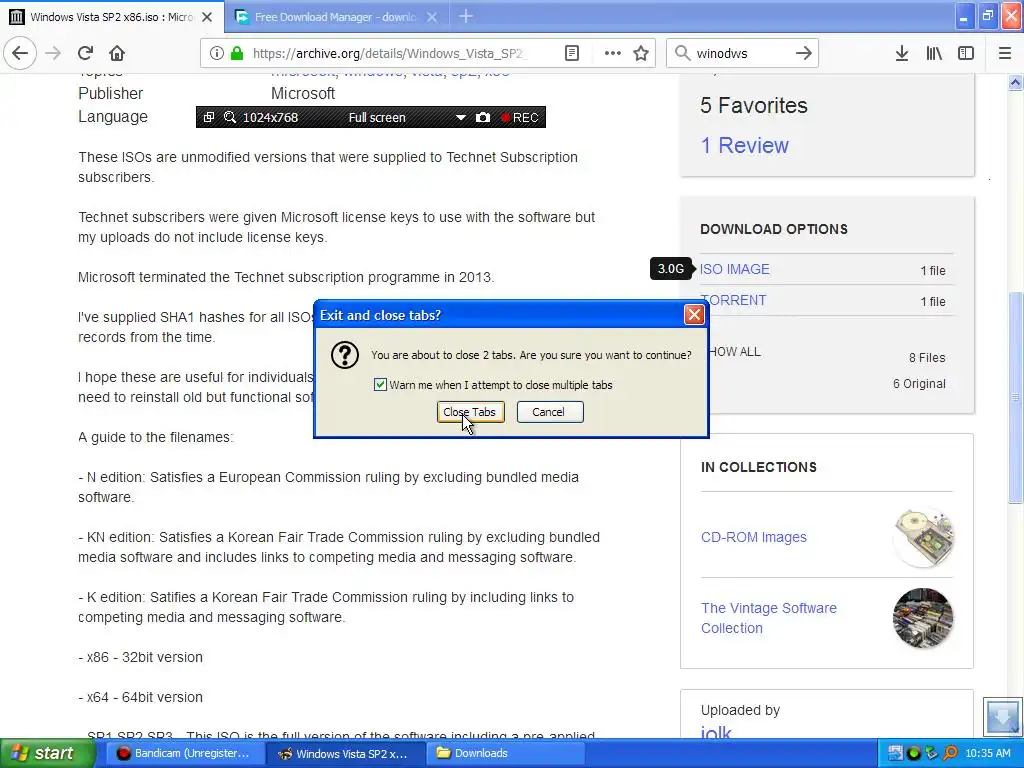Click the search box containing winodws
This screenshot has height=768, width=1024.
point(742,54)
